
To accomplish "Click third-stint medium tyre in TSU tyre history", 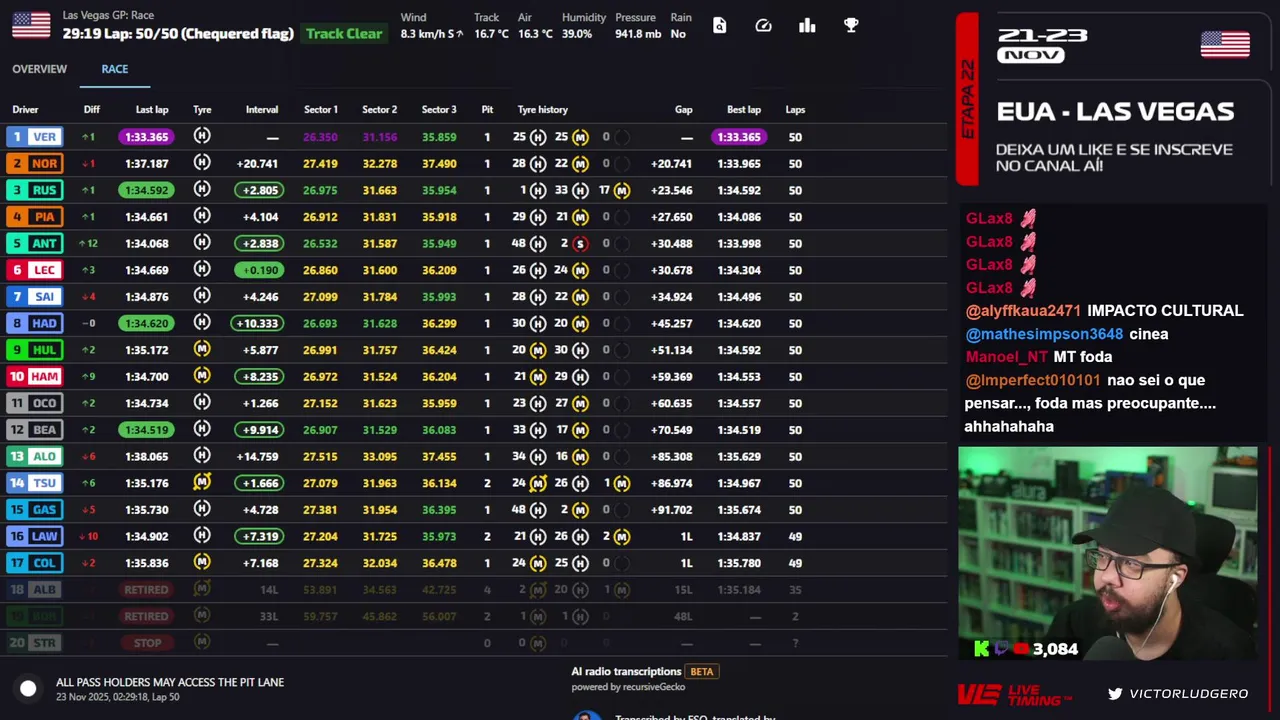I will point(622,483).
